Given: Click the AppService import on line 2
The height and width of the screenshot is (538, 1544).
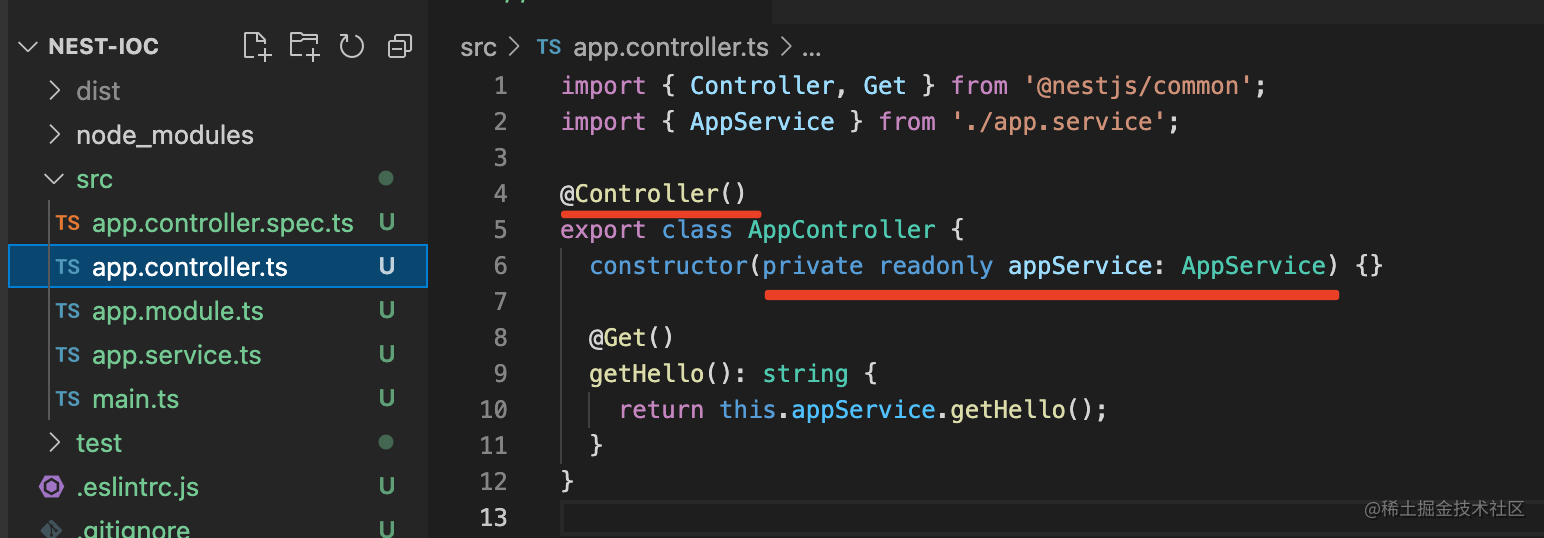Looking at the screenshot, I should pos(761,122).
